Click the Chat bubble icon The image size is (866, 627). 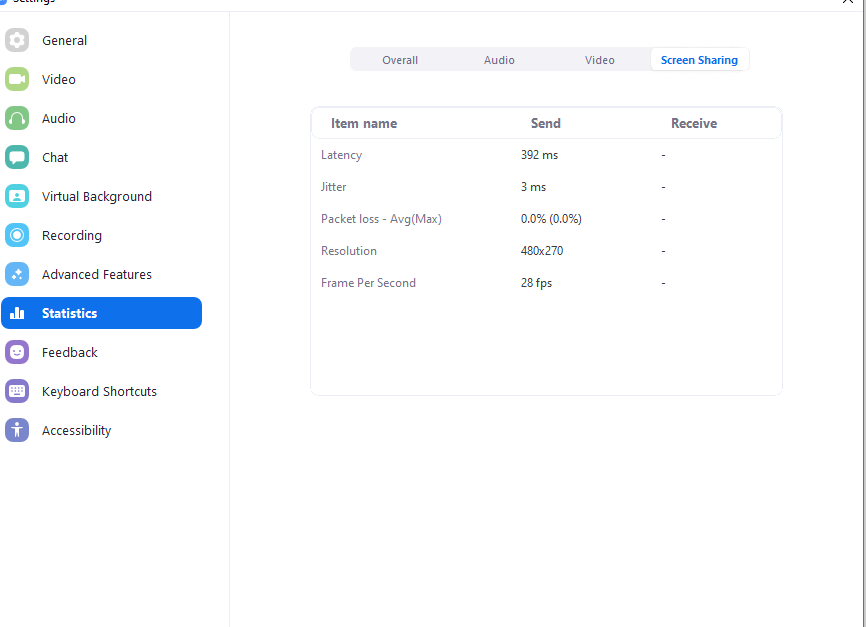click(x=17, y=157)
